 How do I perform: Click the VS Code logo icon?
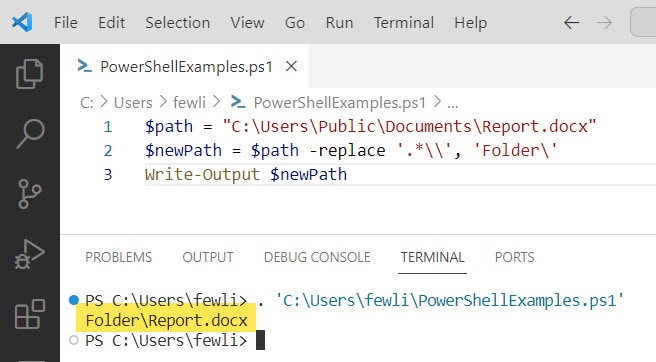coord(22,22)
